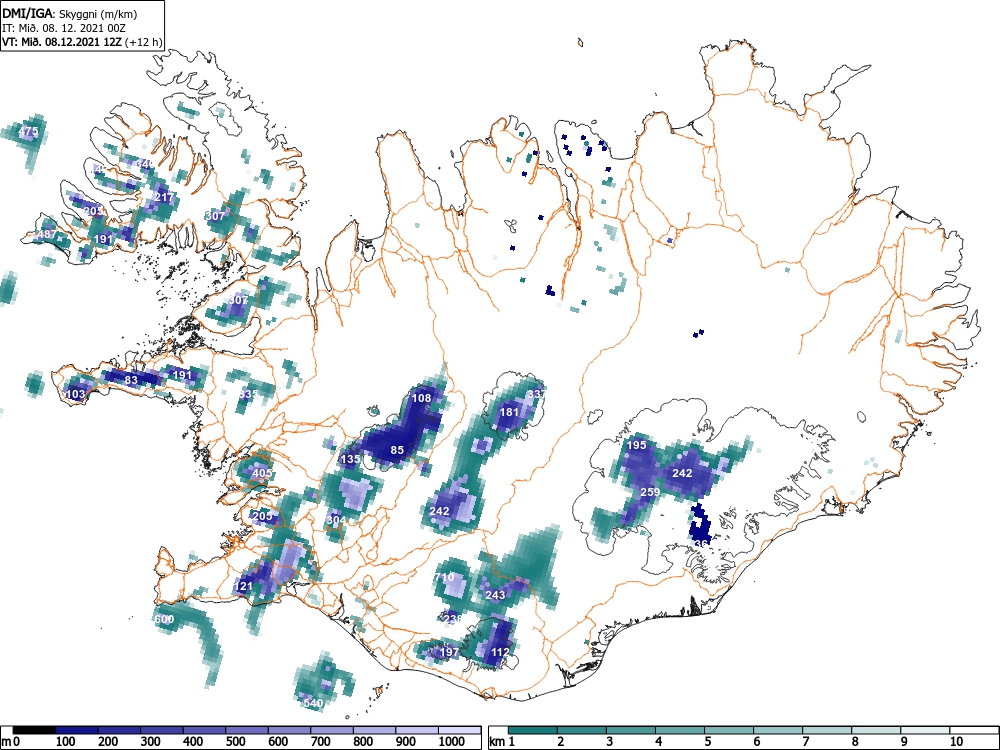Image resolution: width=1000 pixels, height=750 pixels.
Task: Click the near-white 9–10 km legend swatch
Action: click(x=925, y=730)
